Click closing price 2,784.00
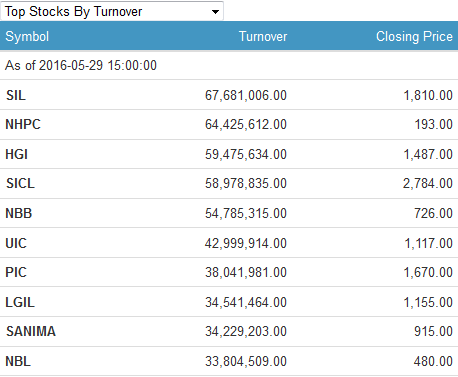Viewport: 458px width, 377px height. 428,183
